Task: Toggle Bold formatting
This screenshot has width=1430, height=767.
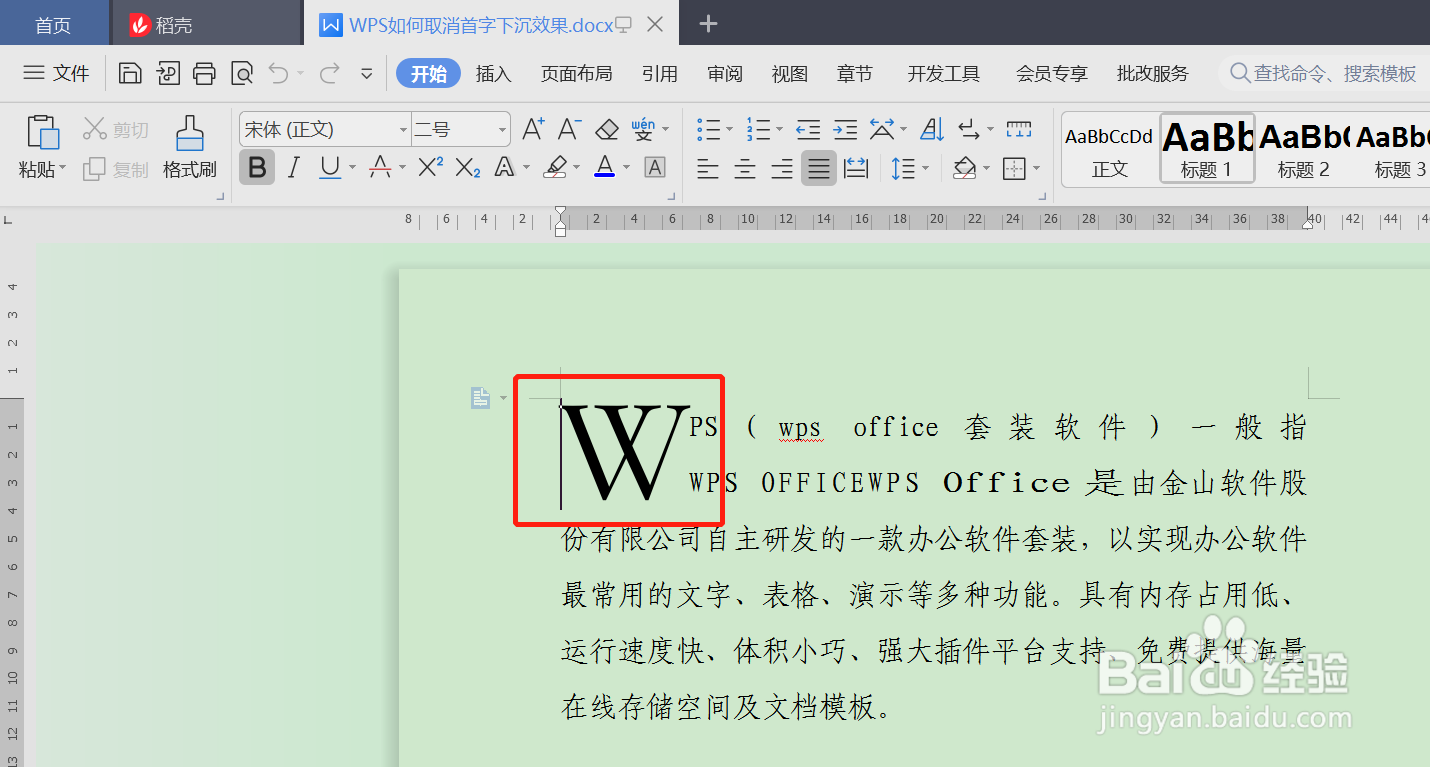Action: [x=257, y=168]
